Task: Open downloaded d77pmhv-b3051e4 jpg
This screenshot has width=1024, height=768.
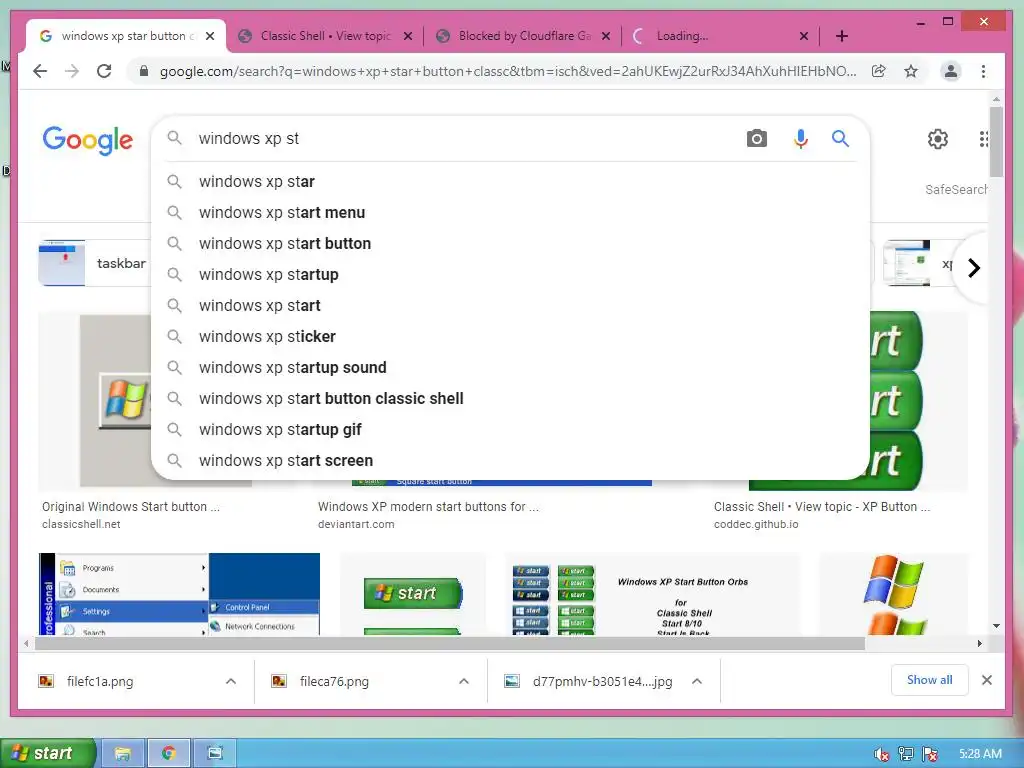Action: coord(601,681)
